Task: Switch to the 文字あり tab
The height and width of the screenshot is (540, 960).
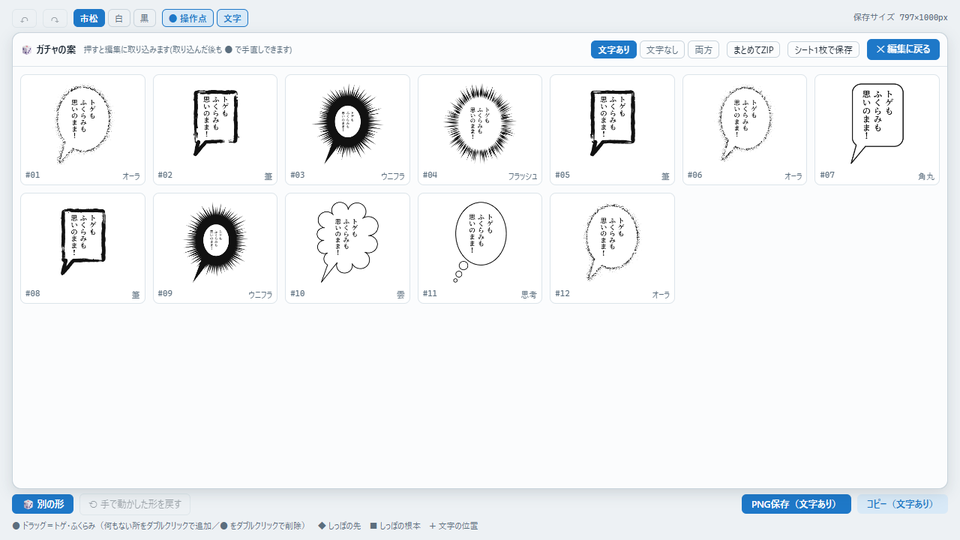Action: [x=613, y=50]
